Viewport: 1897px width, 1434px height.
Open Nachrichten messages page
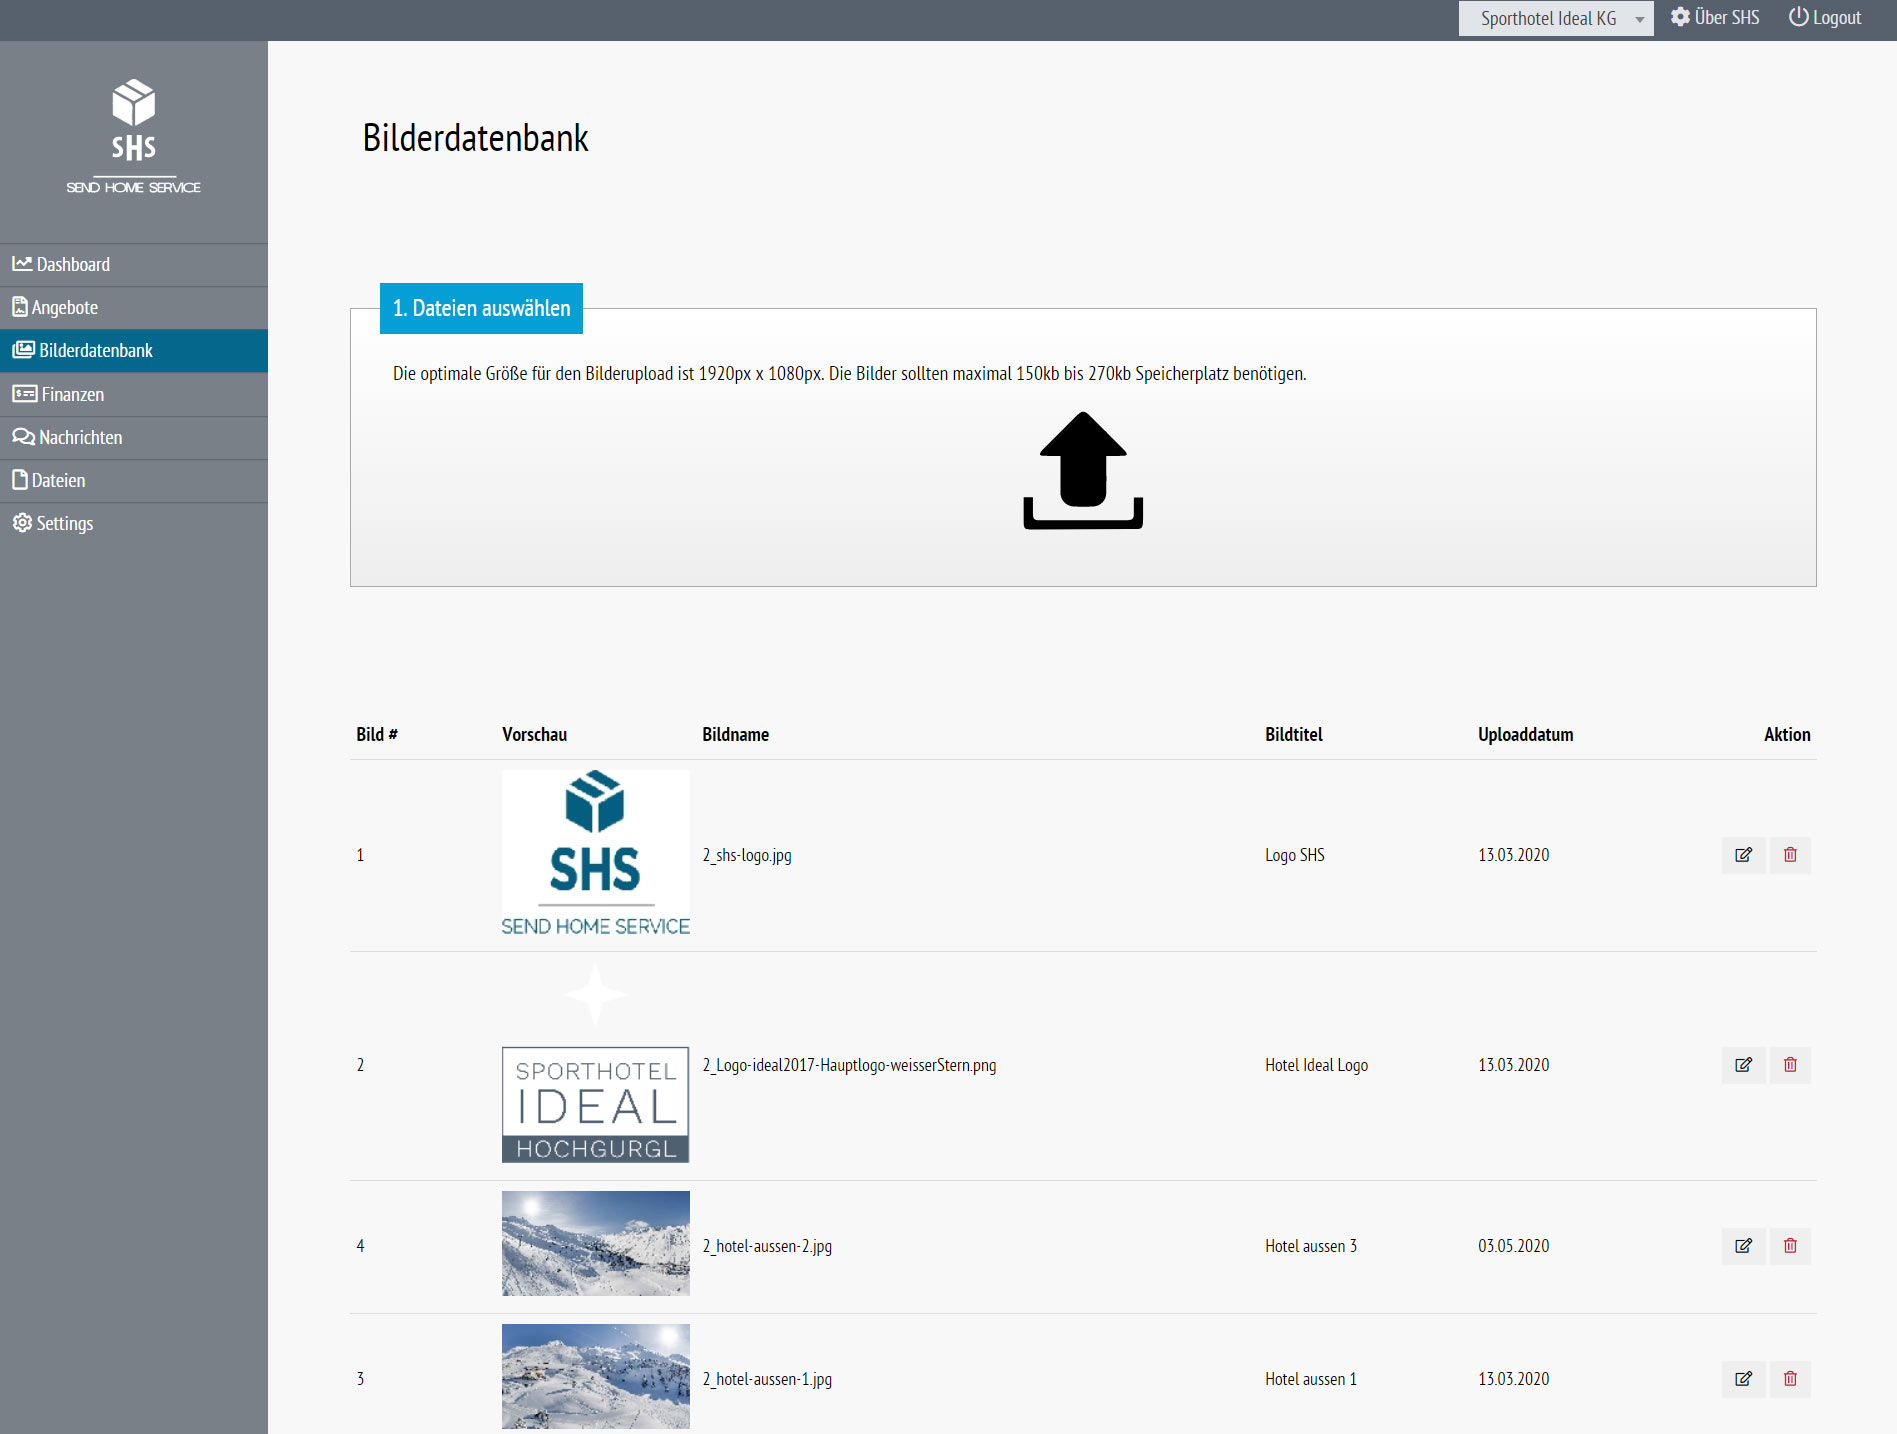134,437
